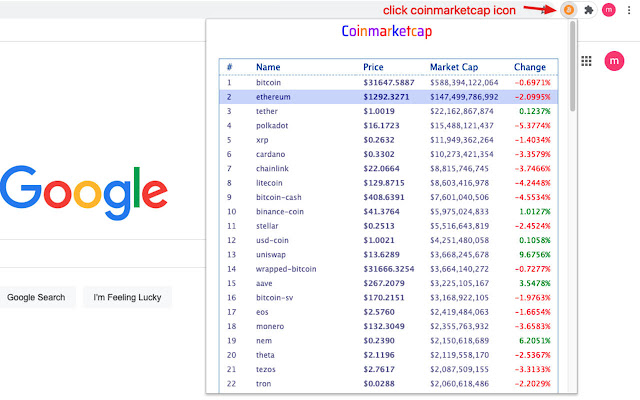Select the eos row name
This screenshot has width=640, height=400.
coord(262,312)
